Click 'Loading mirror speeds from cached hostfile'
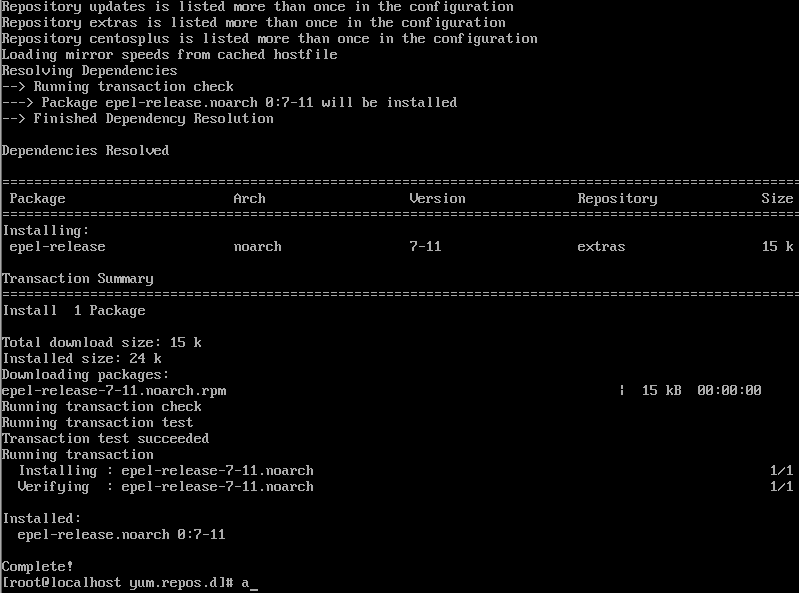This screenshot has width=799, height=593. 170,55
